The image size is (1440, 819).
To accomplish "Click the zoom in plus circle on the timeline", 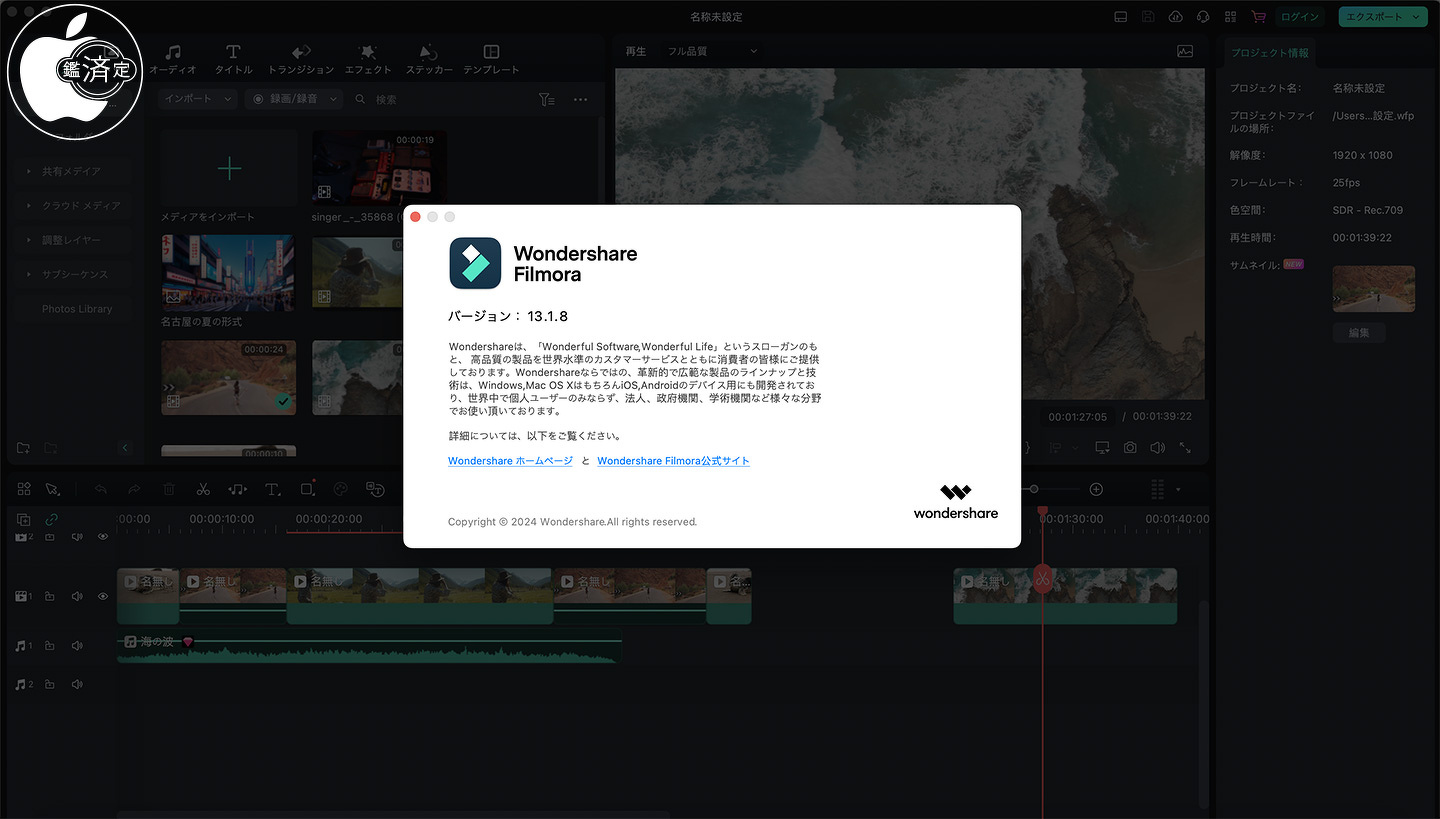I will tap(1096, 489).
